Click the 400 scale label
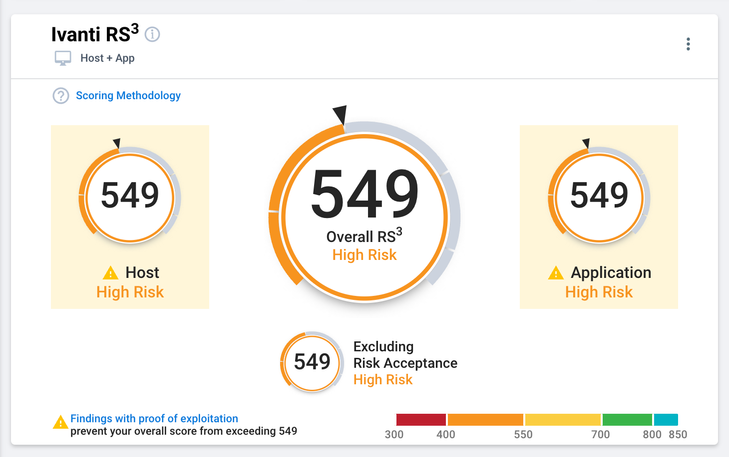The image size is (729, 457). point(445,435)
